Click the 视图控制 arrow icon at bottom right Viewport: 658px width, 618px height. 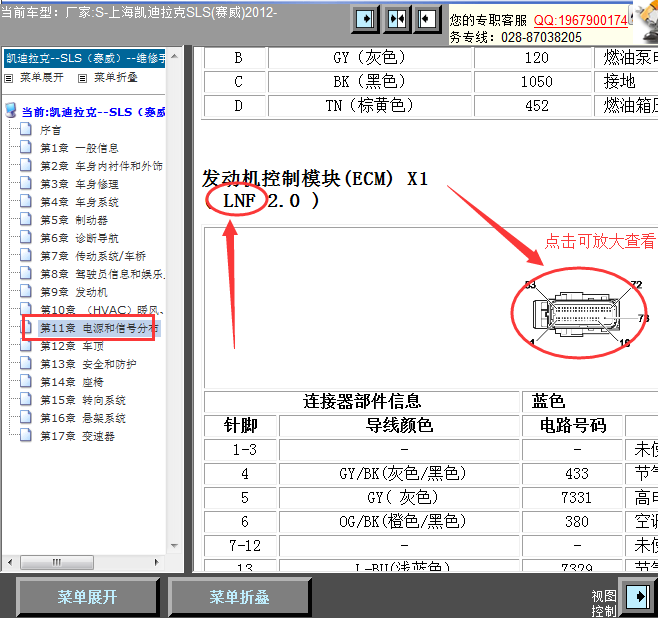(638, 596)
